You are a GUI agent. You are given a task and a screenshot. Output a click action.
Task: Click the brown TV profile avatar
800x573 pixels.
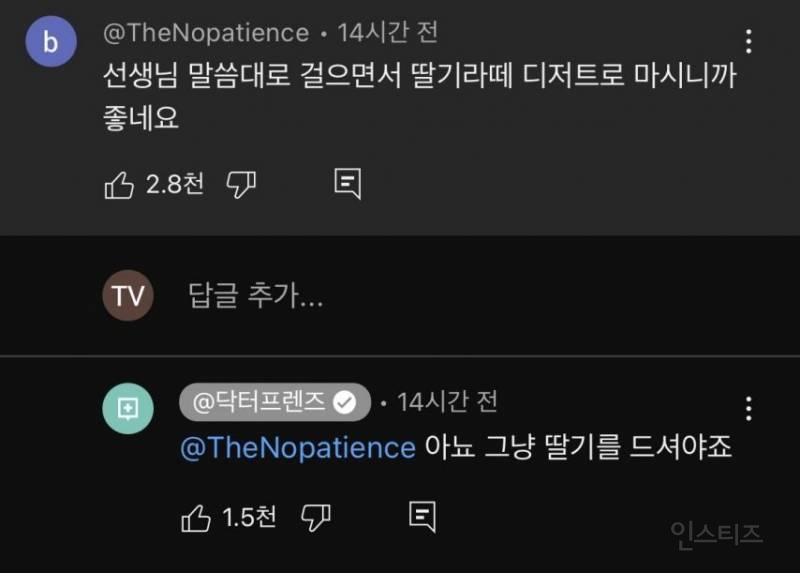128,296
